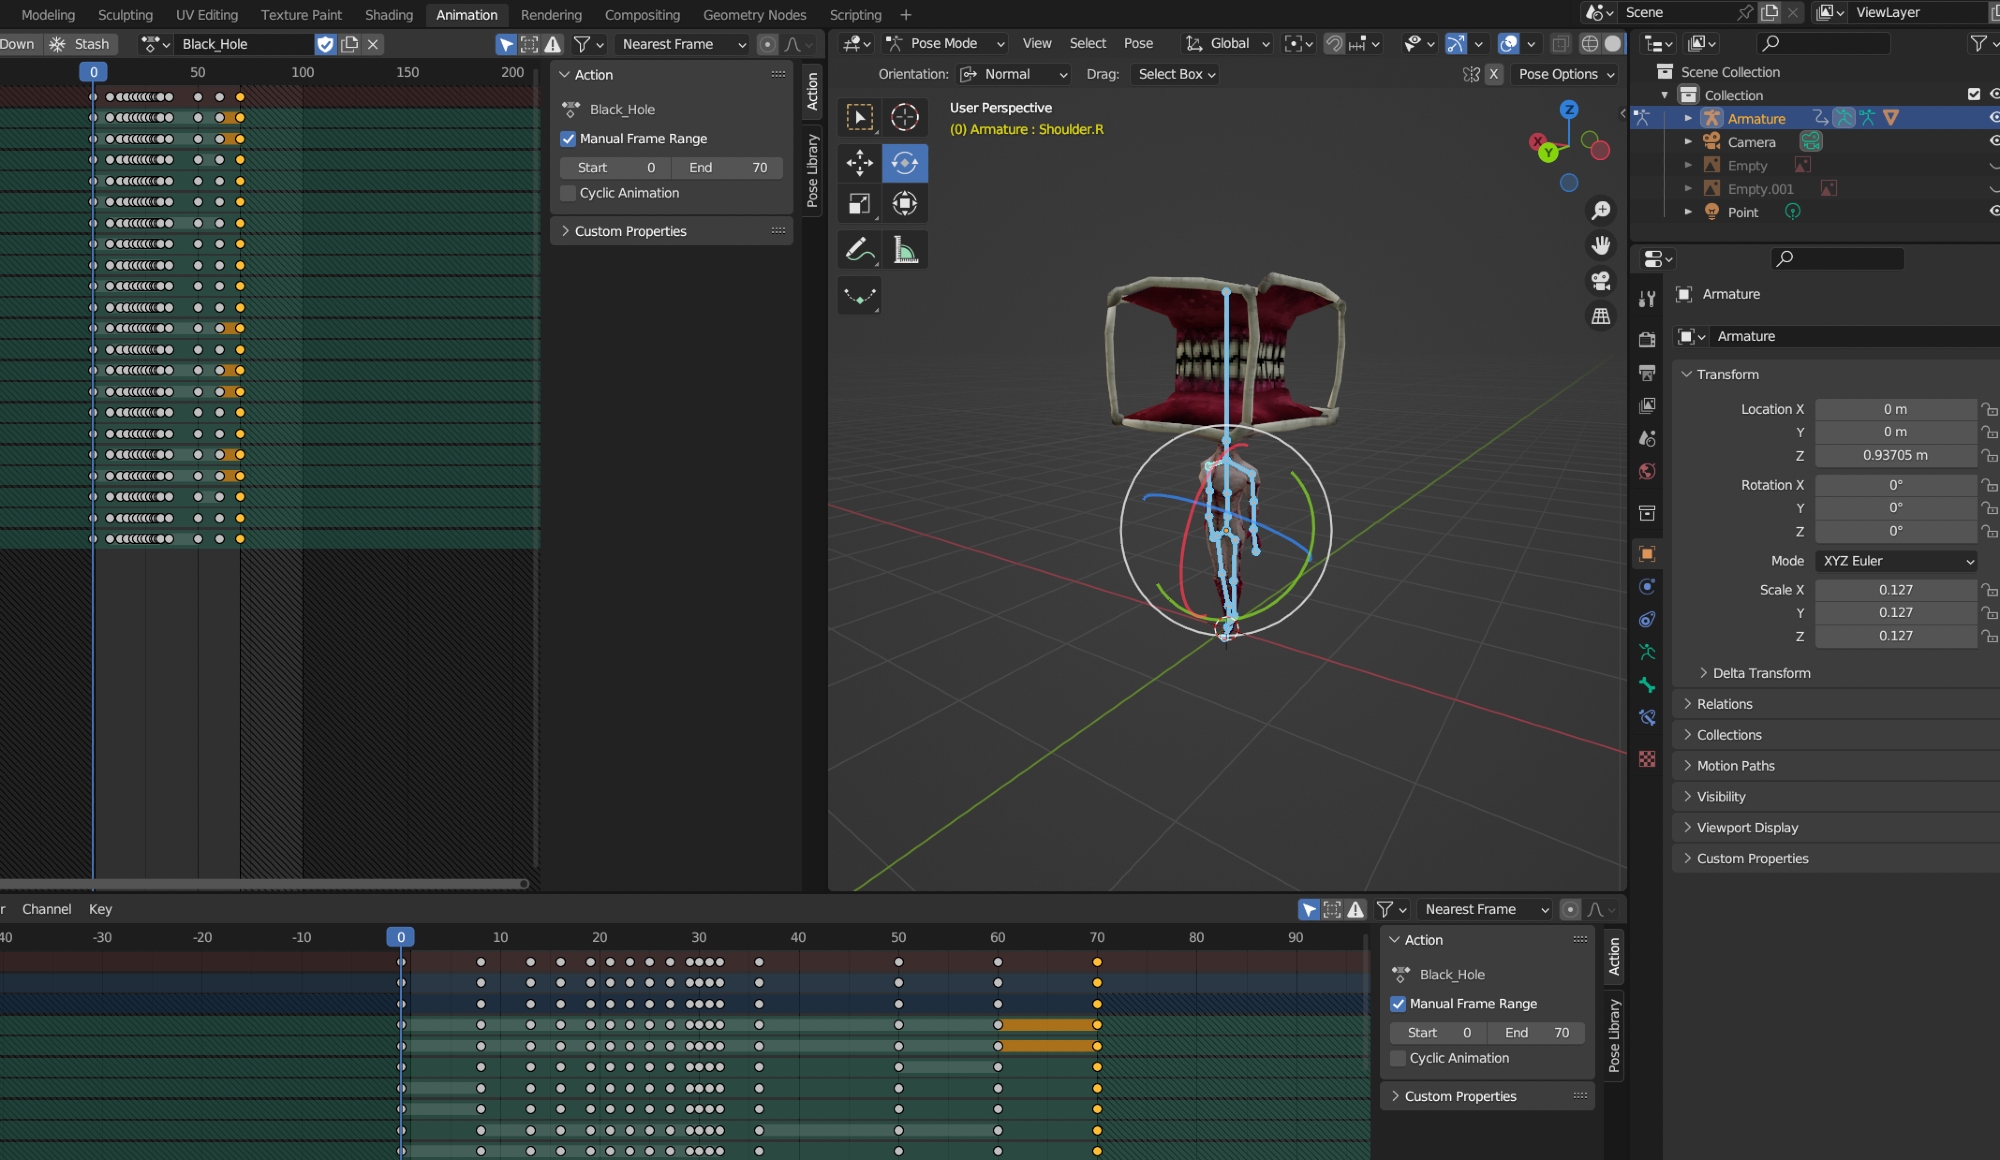The image size is (2000, 1160).
Task: Select the 3D Cursor tool
Action: pyautogui.click(x=905, y=117)
